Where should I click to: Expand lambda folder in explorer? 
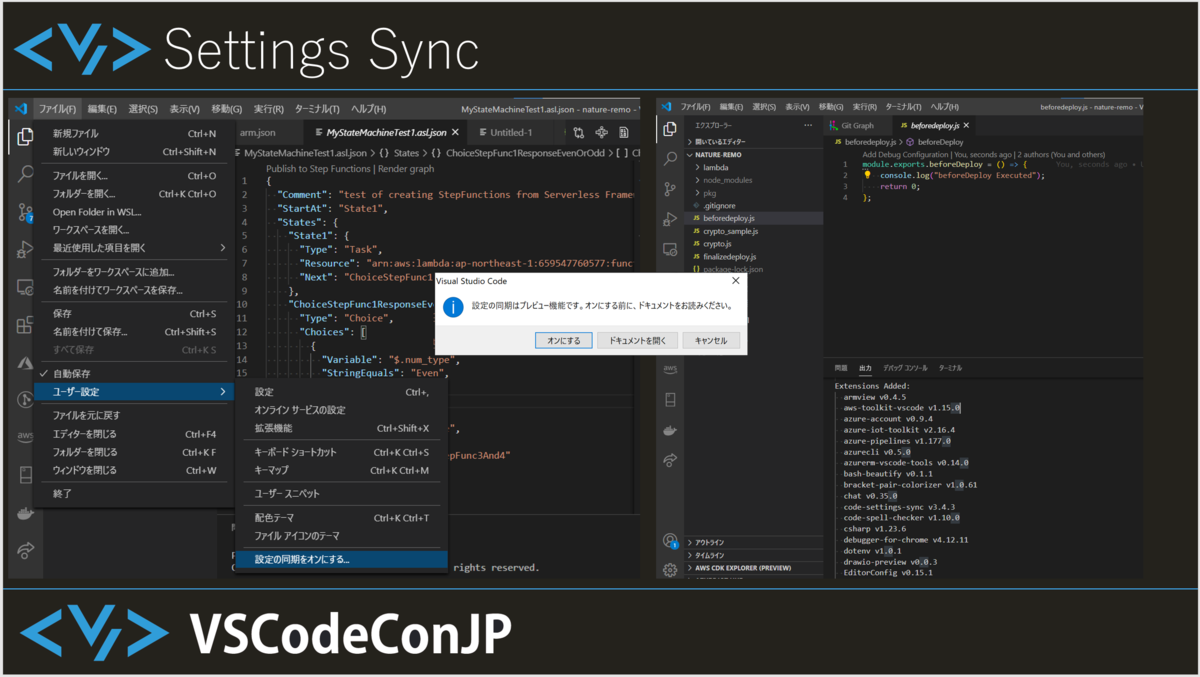(x=753, y=167)
